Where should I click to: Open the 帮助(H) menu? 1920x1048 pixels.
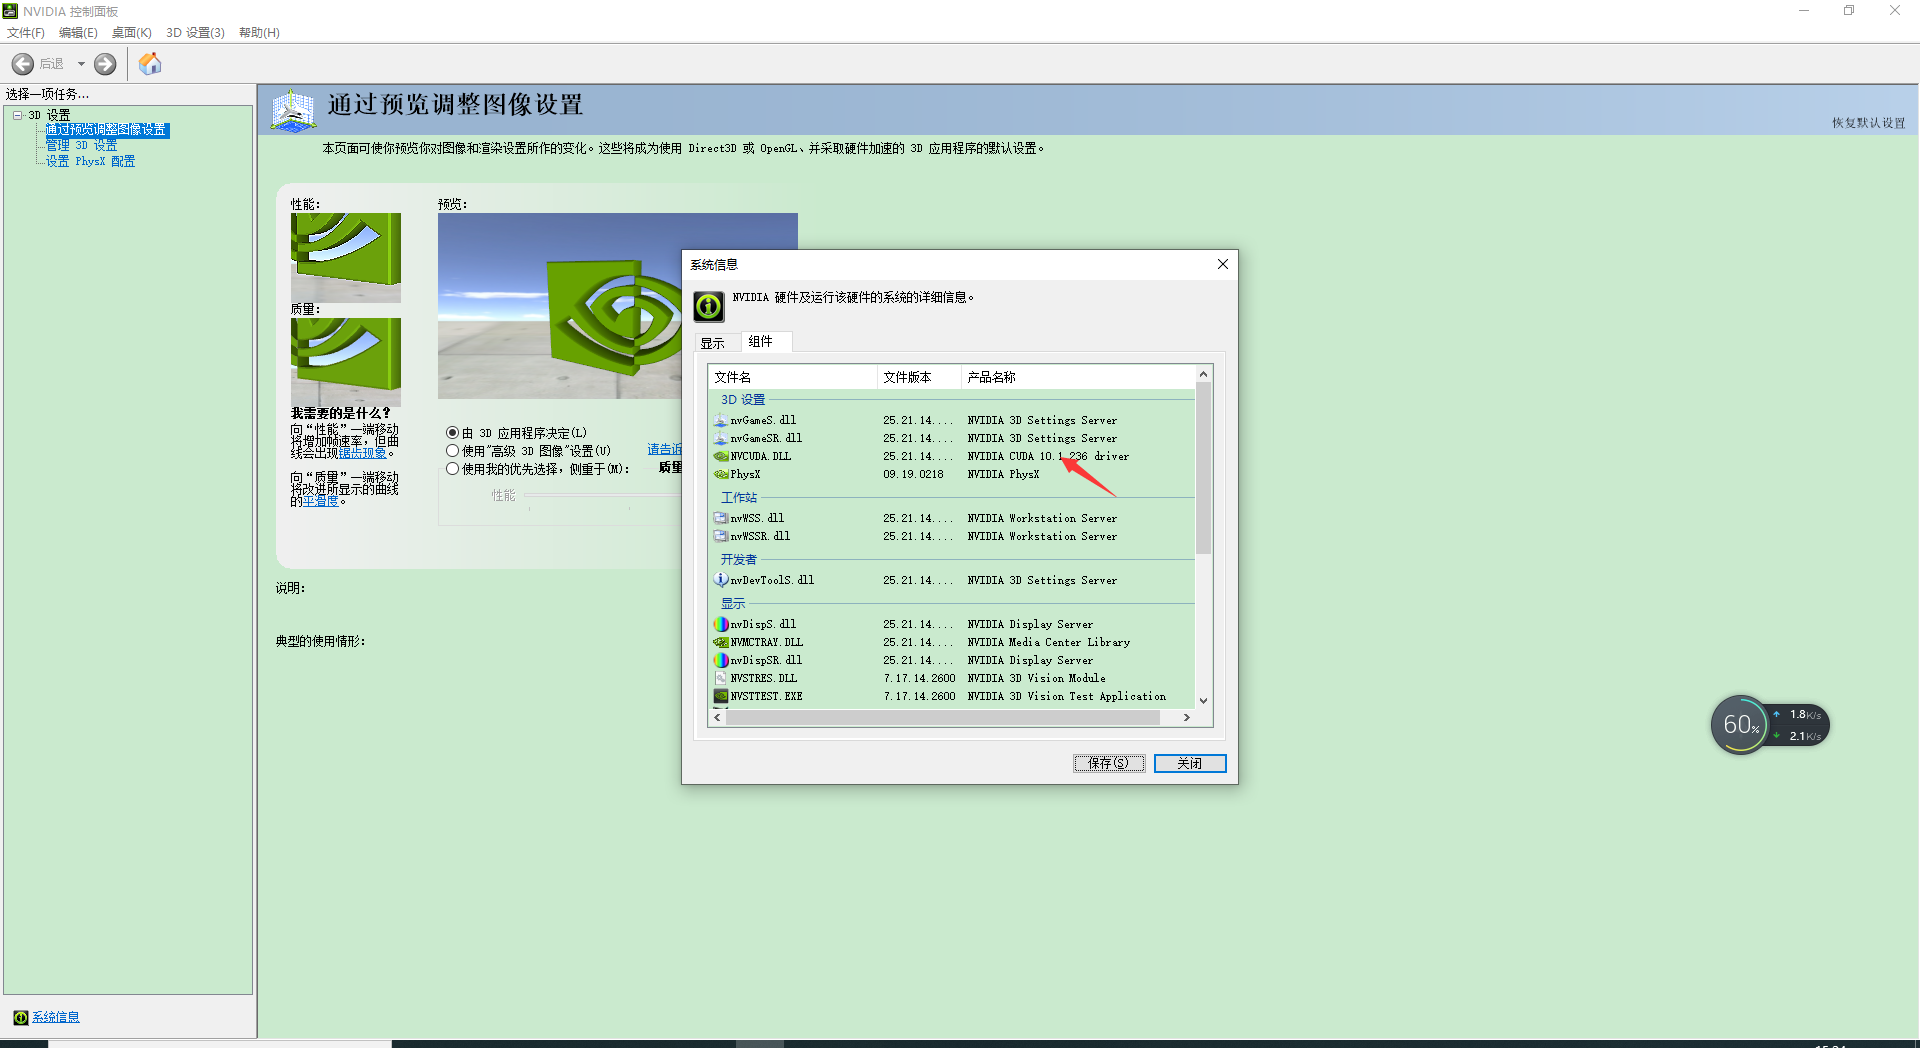point(259,33)
